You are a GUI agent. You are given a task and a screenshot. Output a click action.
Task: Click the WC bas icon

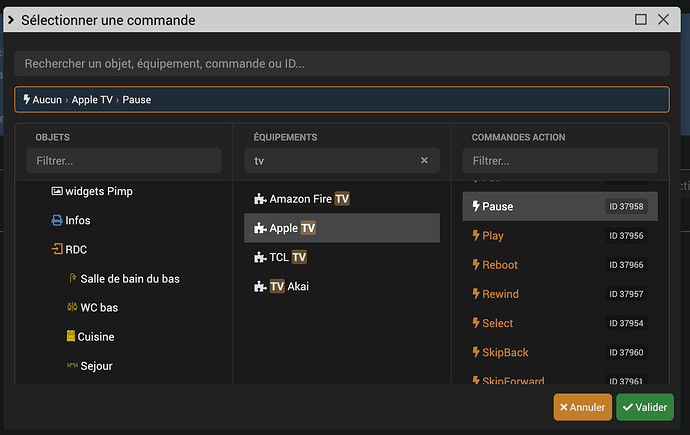pos(72,307)
